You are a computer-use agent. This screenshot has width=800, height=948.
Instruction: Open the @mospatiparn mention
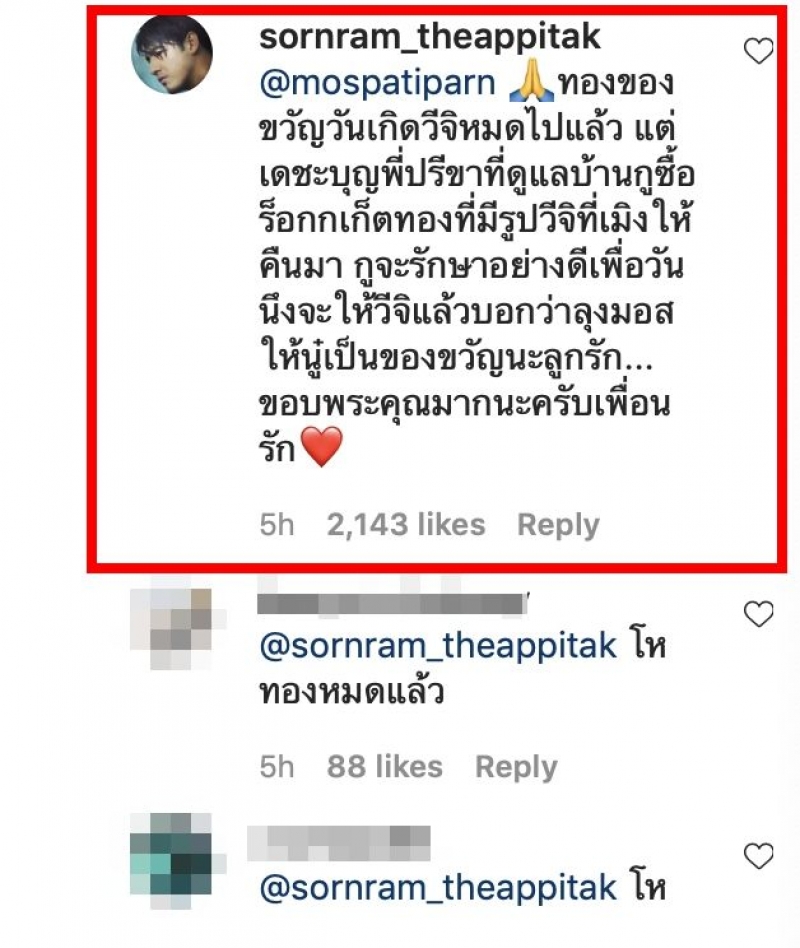[377, 83]
